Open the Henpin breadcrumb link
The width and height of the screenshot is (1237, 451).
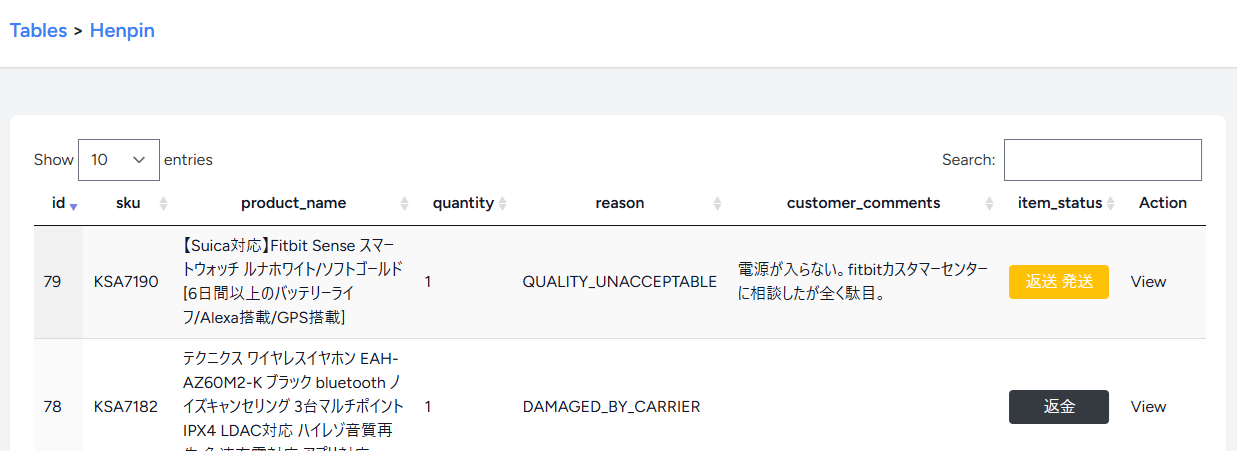click(x=122, y=31)
